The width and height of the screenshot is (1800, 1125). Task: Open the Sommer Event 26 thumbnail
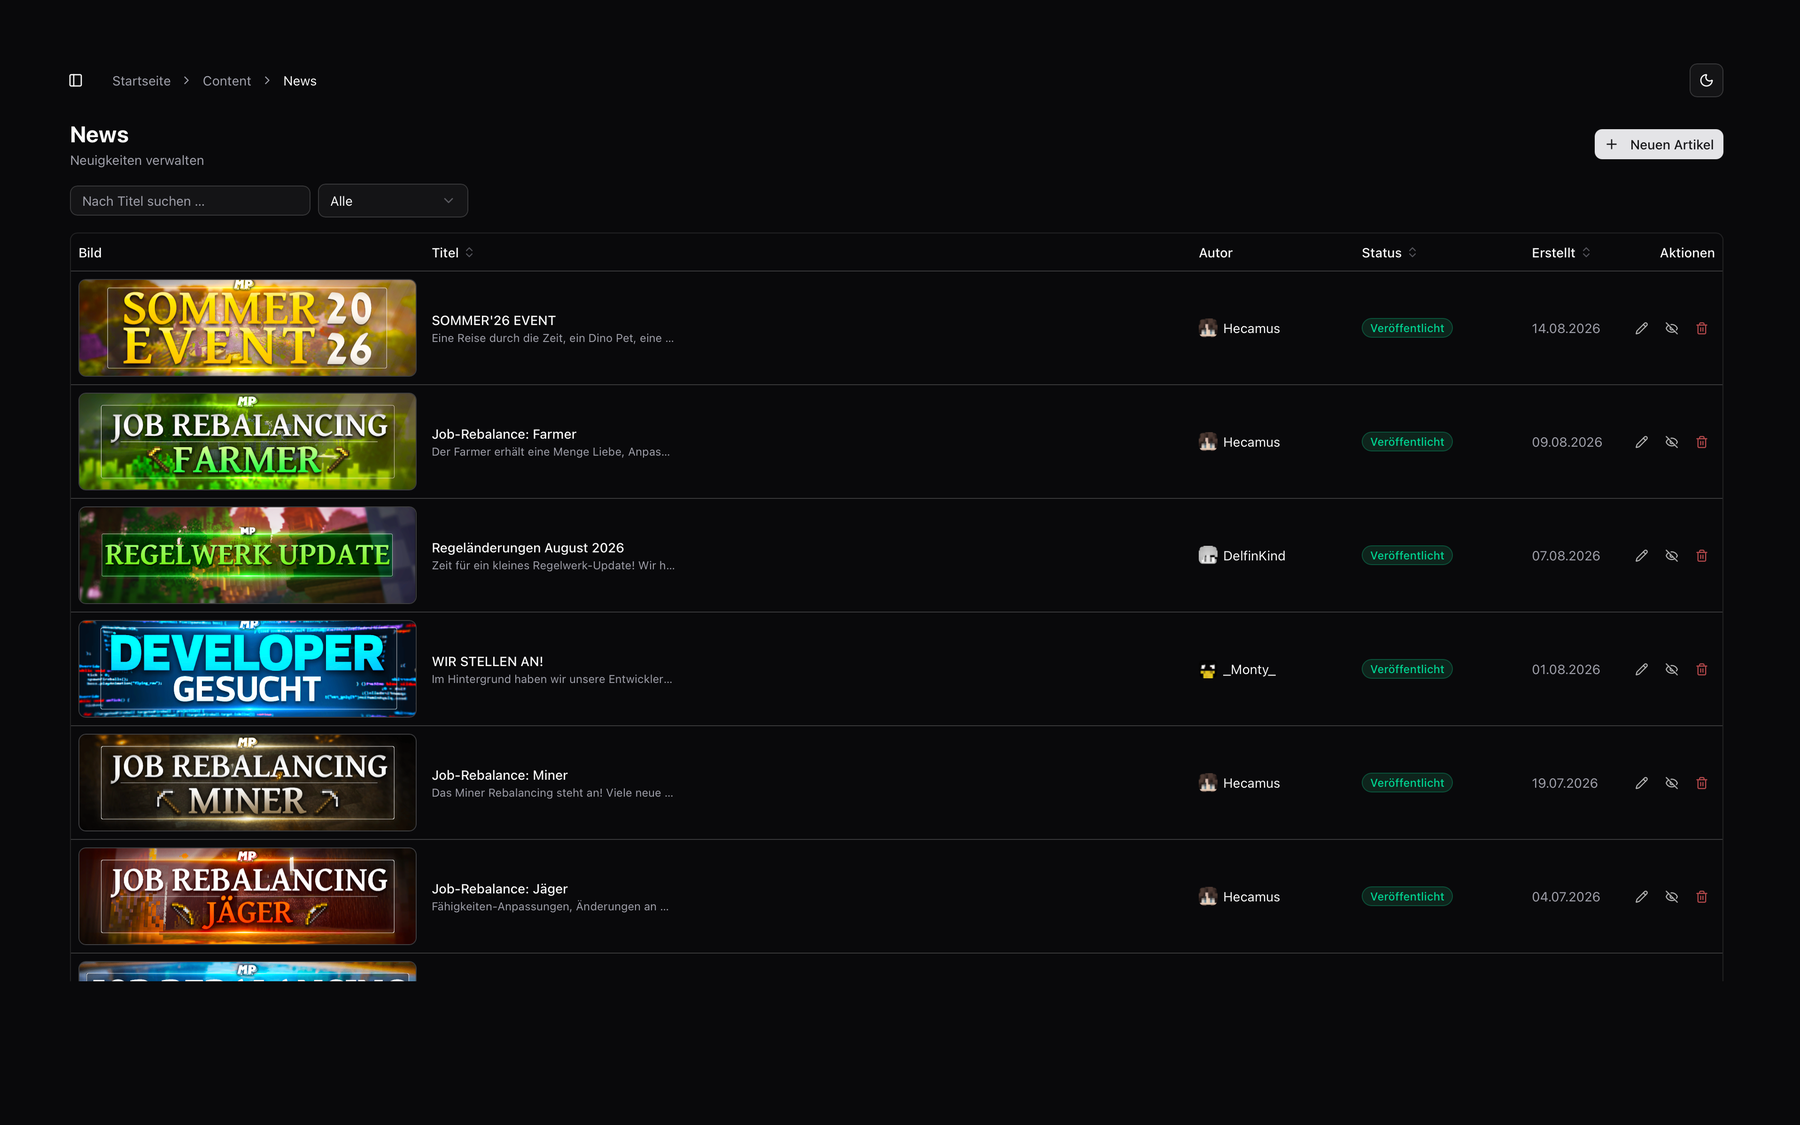point(247,328)
